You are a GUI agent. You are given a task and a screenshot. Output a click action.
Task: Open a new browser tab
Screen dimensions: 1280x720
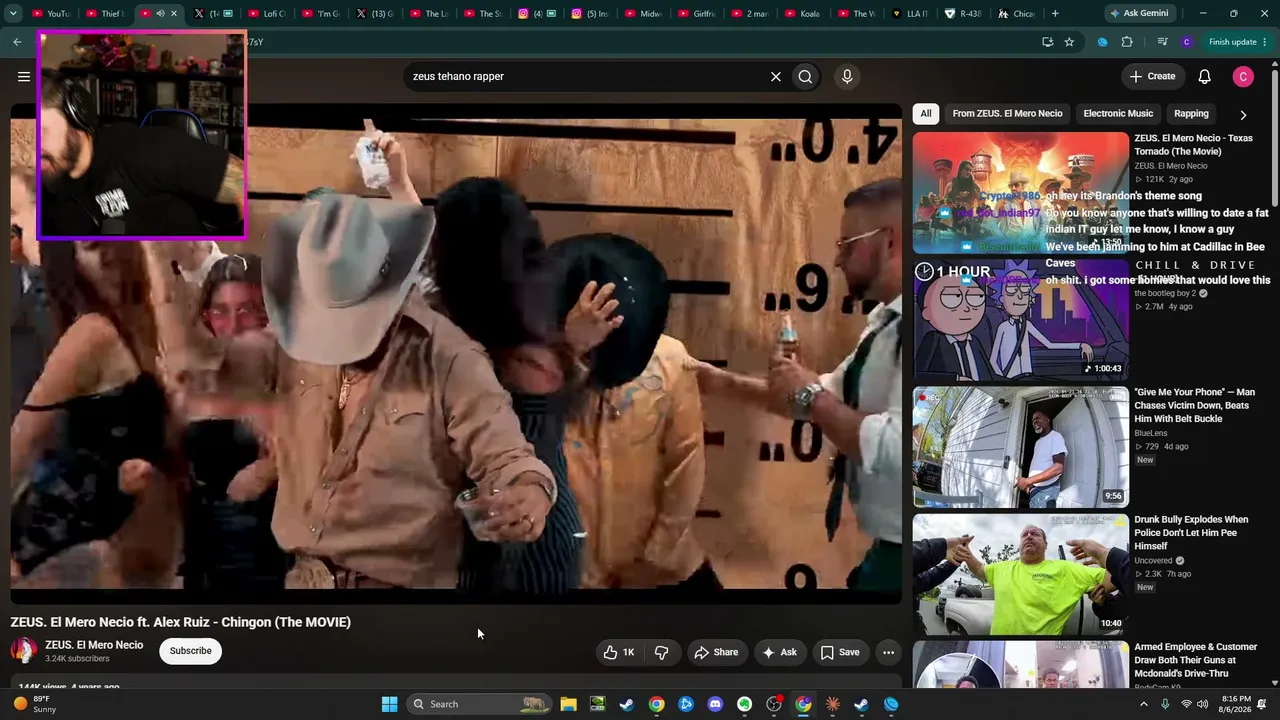1055,13
